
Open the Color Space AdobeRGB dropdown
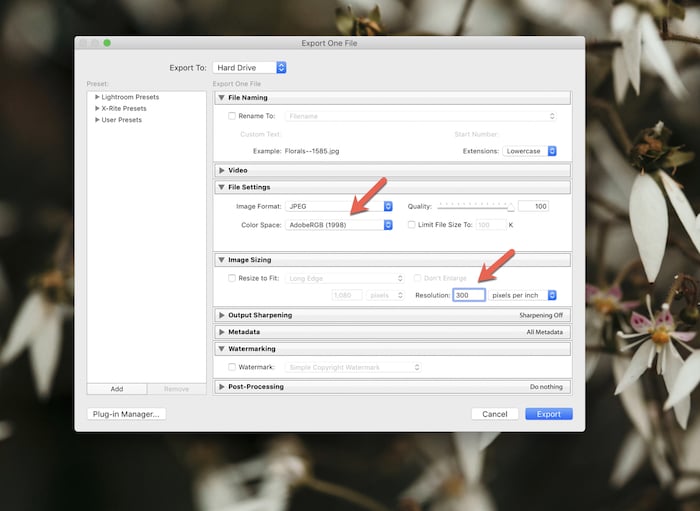(x=339, y=225)
